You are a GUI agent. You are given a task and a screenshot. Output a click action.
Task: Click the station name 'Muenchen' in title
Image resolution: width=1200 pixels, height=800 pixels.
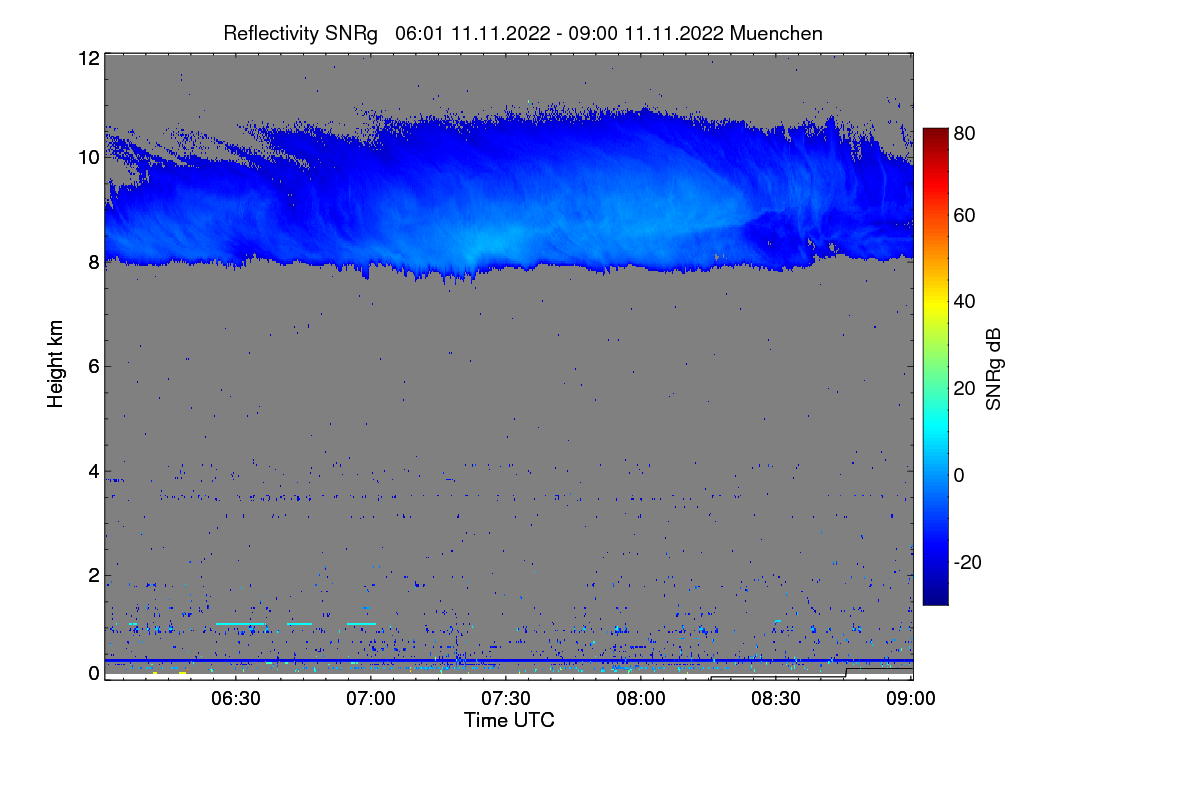776,33
